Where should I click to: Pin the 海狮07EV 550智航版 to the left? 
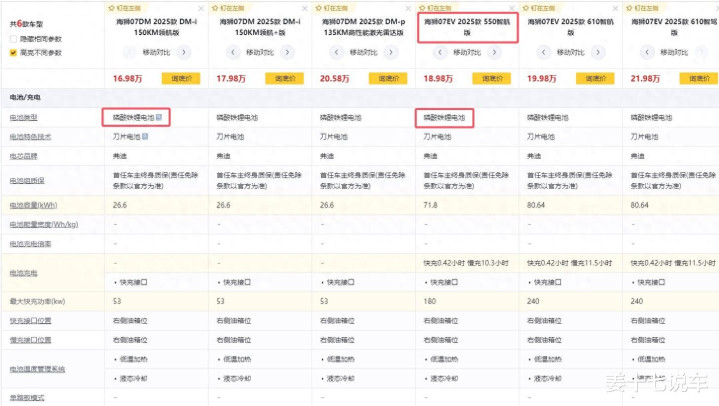click(x=432, y=6)
